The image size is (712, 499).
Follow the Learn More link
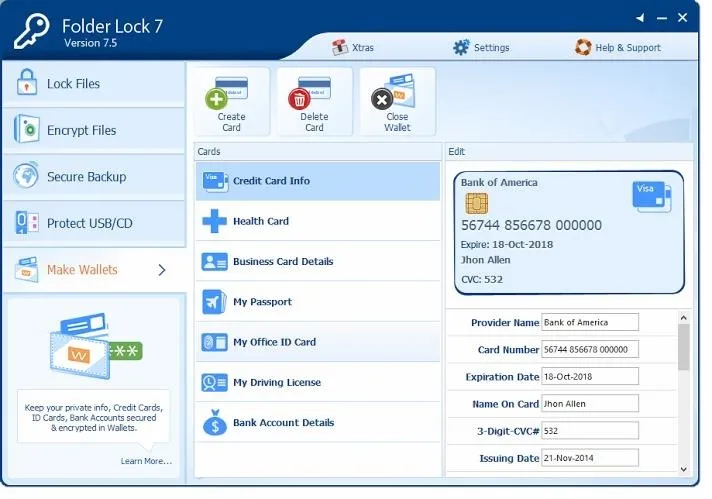coord(146,461)
